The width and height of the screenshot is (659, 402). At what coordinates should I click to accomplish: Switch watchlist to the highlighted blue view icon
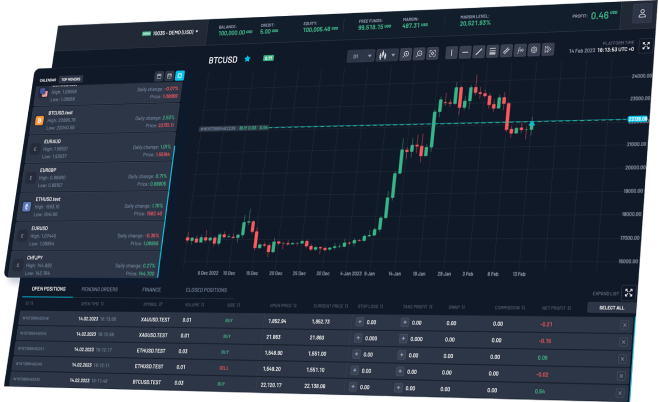[180, 75]
